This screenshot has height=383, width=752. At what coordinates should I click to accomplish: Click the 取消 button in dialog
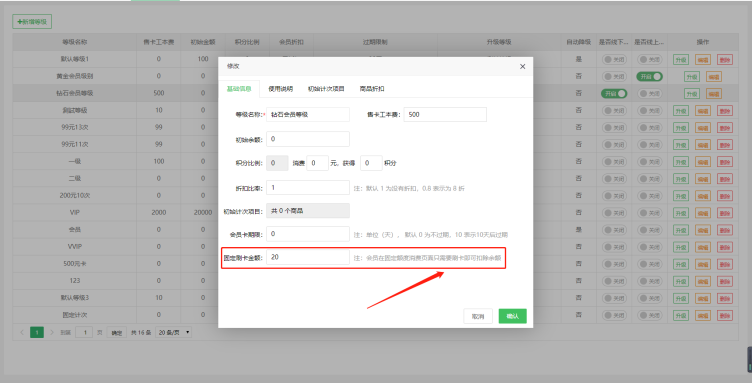point(478,316)
